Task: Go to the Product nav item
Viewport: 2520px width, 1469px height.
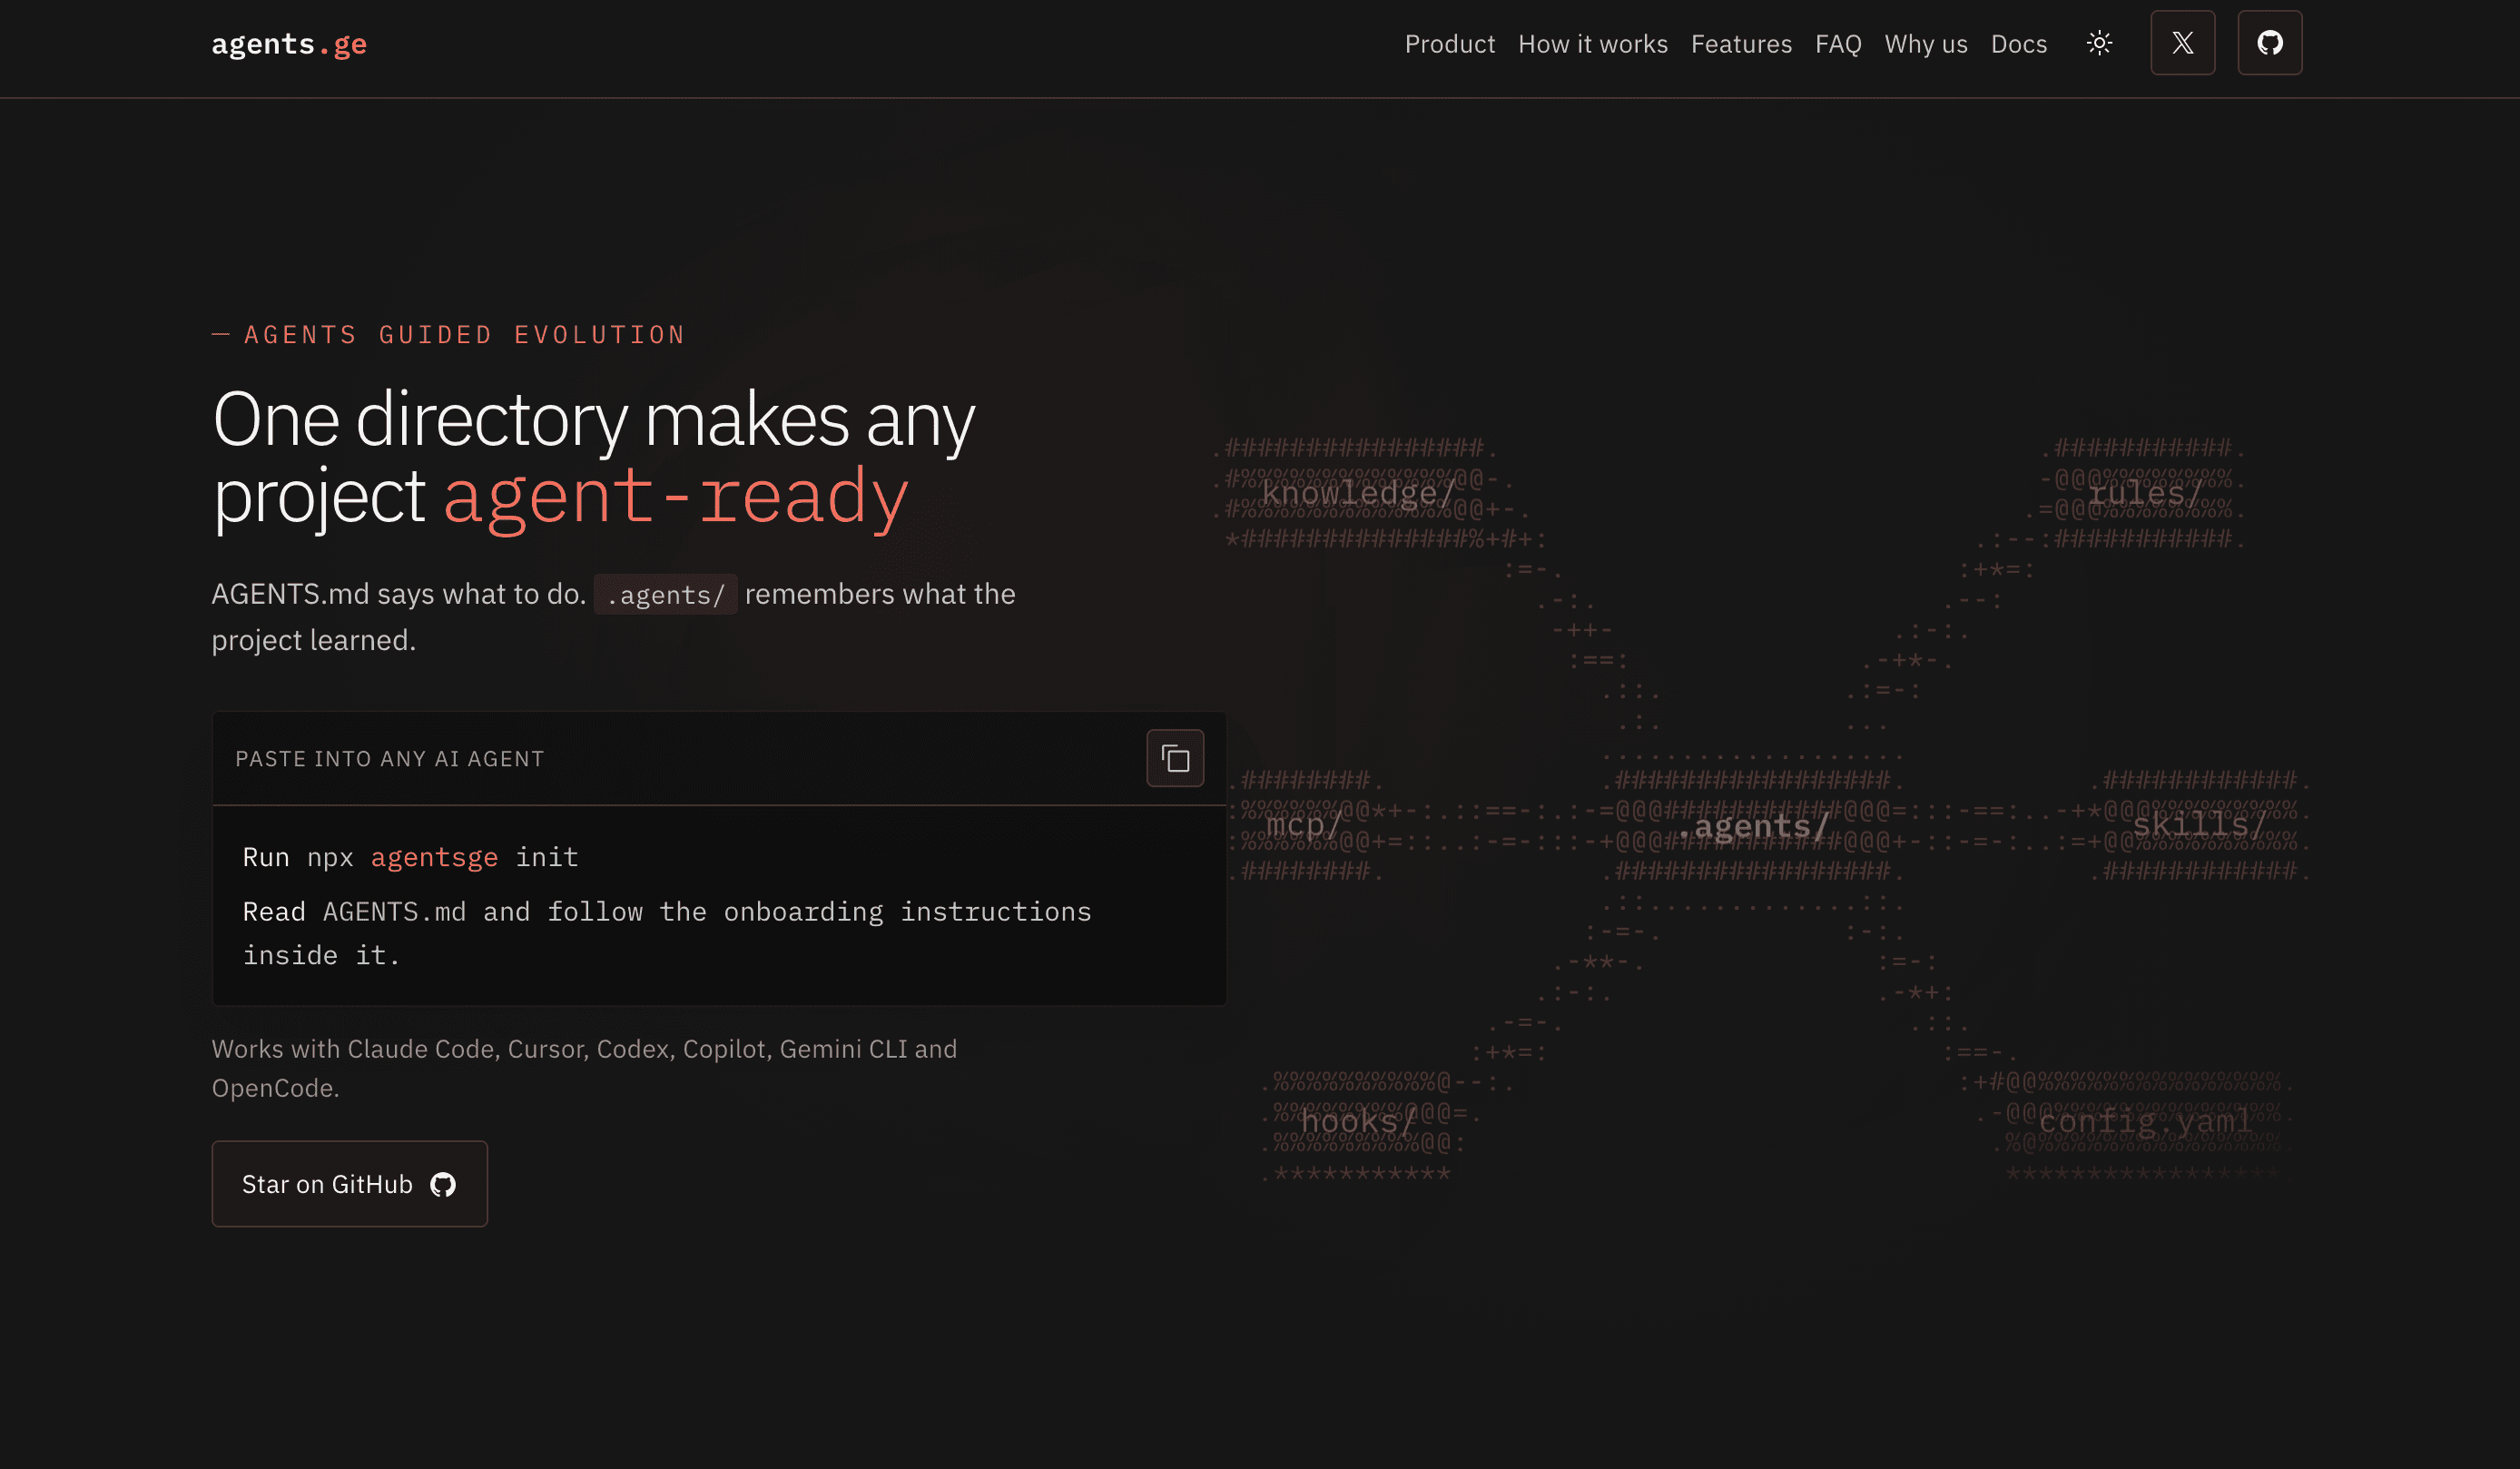Action: point(1449,44)
